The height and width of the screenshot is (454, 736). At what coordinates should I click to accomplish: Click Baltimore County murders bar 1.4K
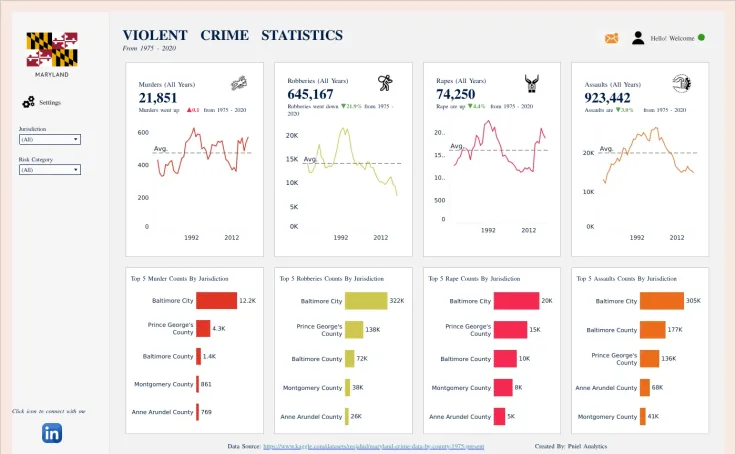pos(199,356)
